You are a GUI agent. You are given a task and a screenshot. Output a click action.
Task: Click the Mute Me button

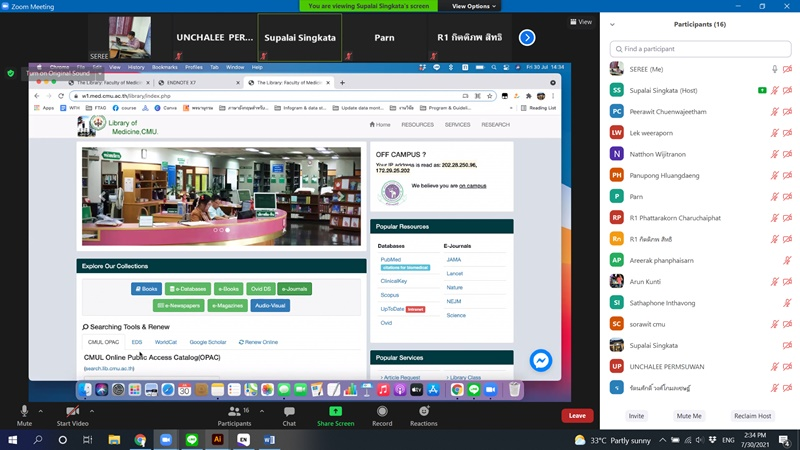689,415
